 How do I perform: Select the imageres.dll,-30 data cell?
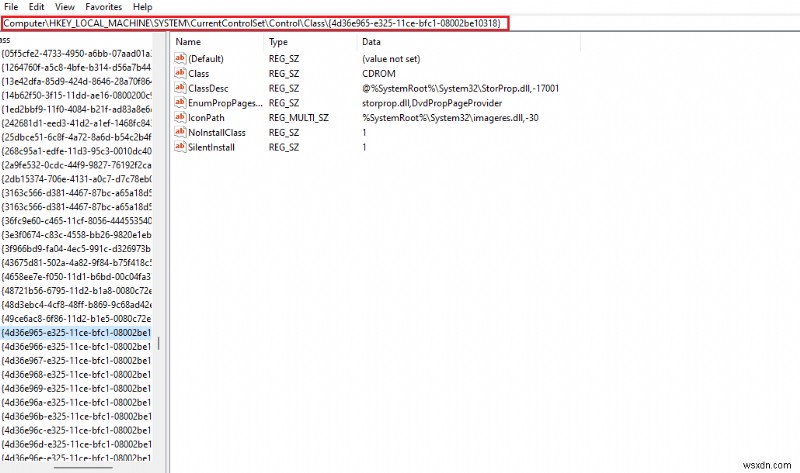[x=451, y=118]
